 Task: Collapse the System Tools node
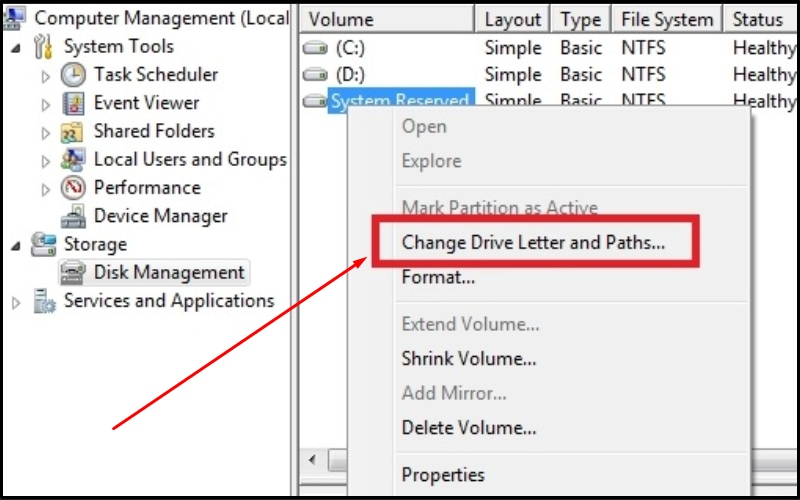[x=16, y=48]
